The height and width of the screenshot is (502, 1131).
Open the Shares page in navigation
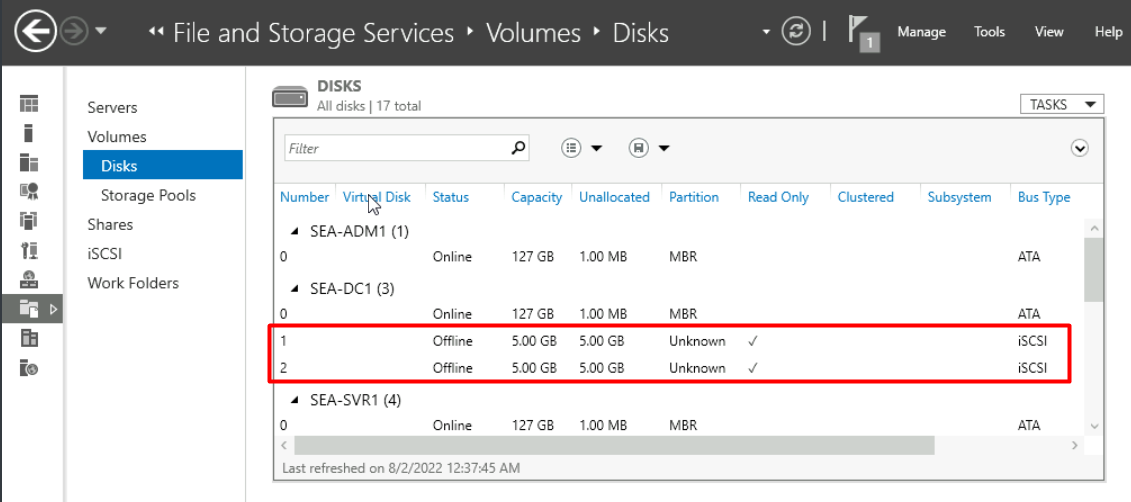[110, 224]
